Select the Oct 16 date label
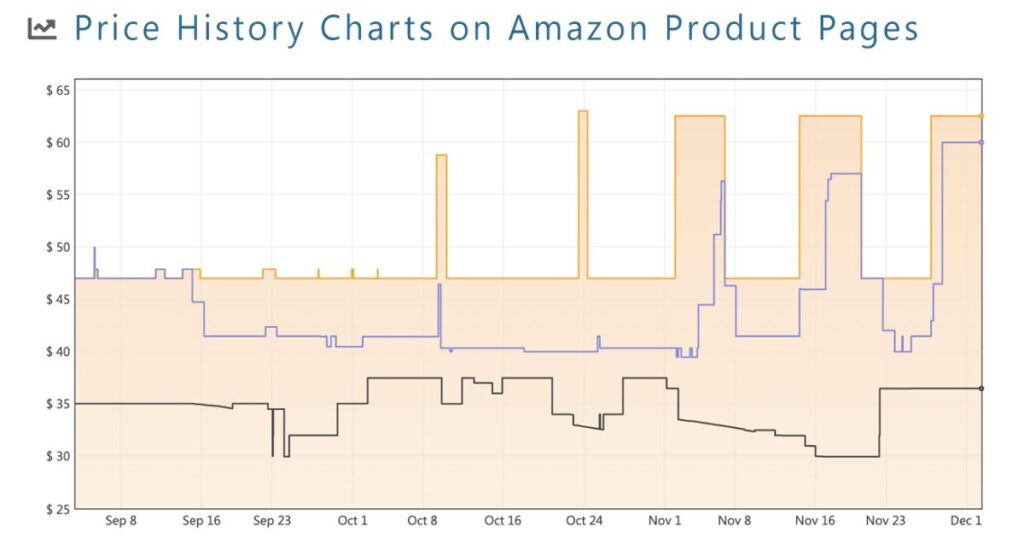This screenshot has width=1024, height=538. click(x=502, y=521)
